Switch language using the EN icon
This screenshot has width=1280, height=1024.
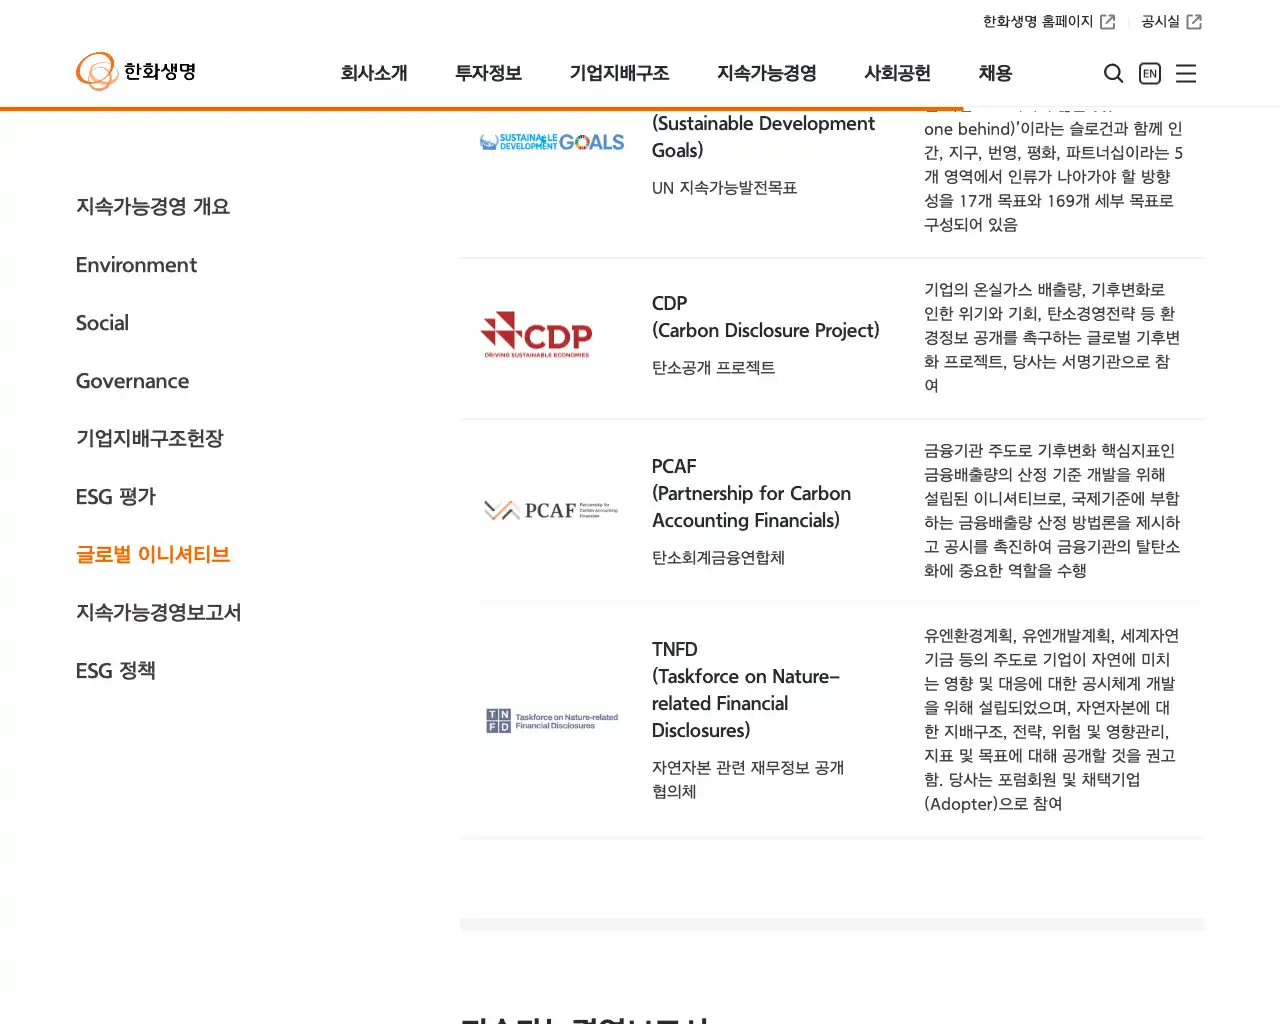(1149, 73)
